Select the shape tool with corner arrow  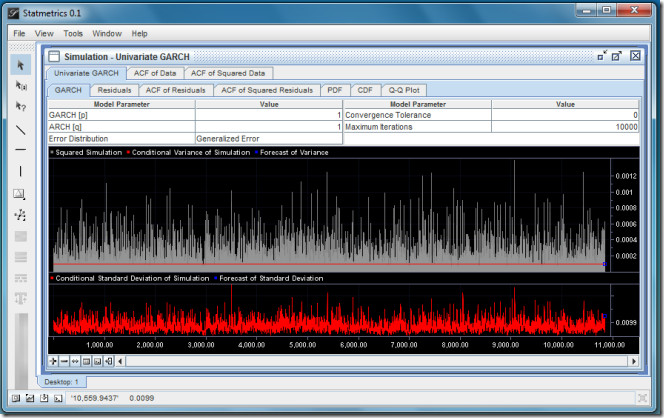click(19, 194)
